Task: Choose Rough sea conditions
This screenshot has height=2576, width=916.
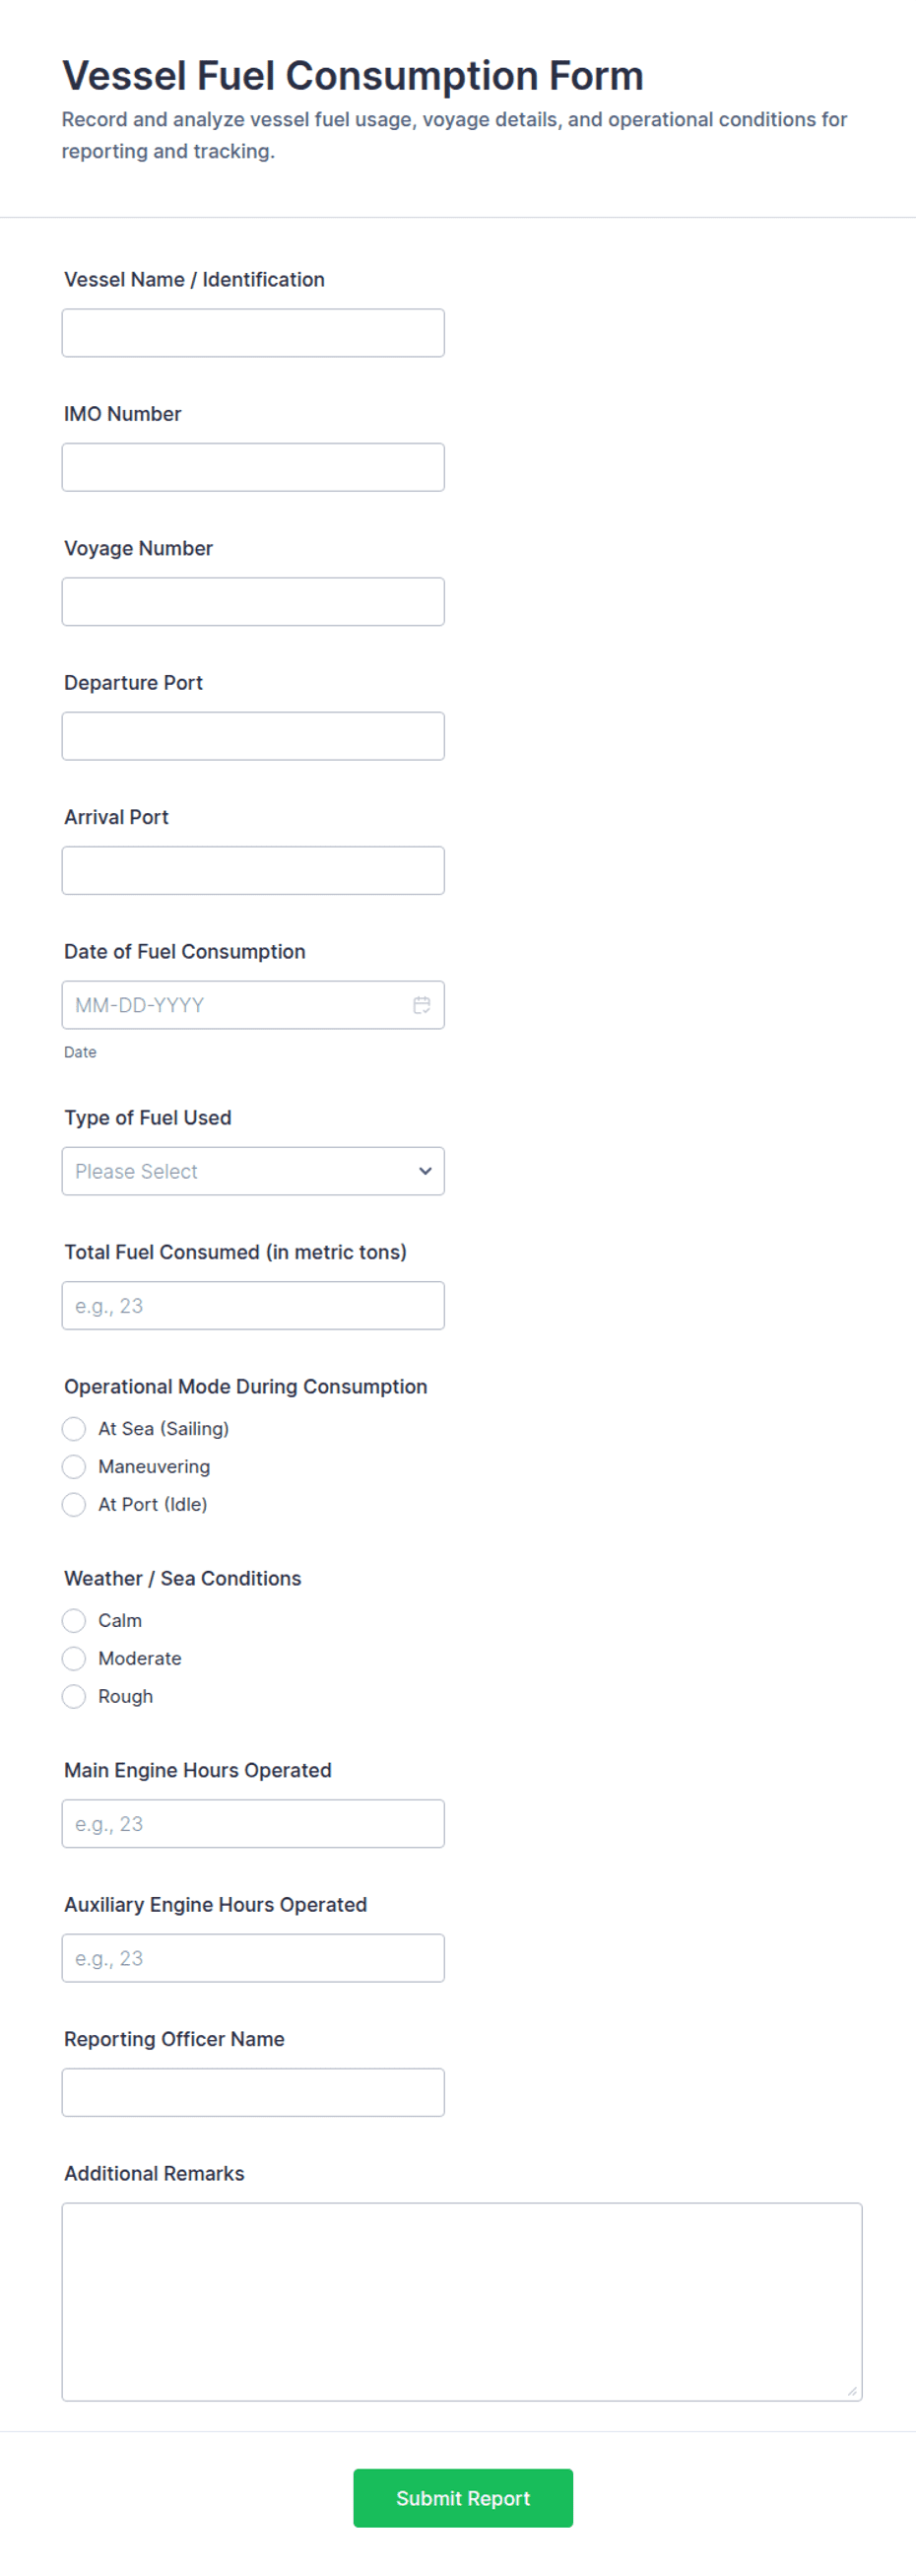Action: 74,1697
